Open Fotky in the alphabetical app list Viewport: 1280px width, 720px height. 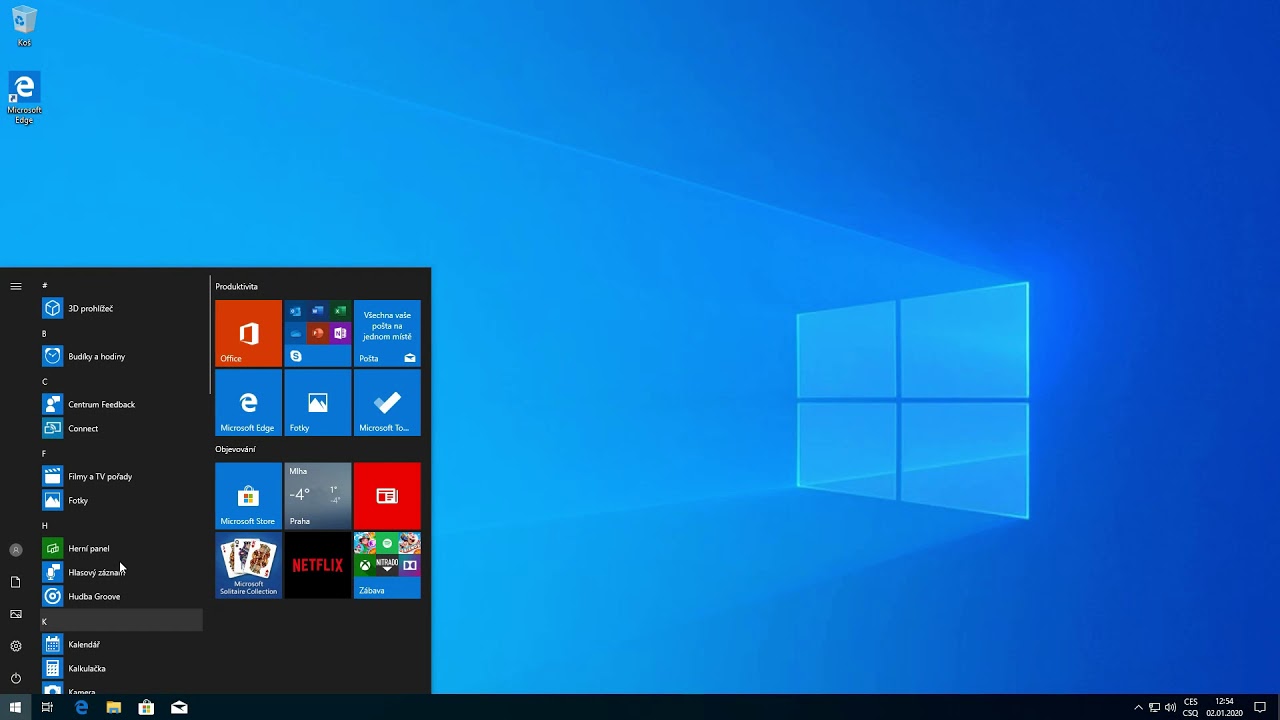pyautogui.click(x=121, y=500)
